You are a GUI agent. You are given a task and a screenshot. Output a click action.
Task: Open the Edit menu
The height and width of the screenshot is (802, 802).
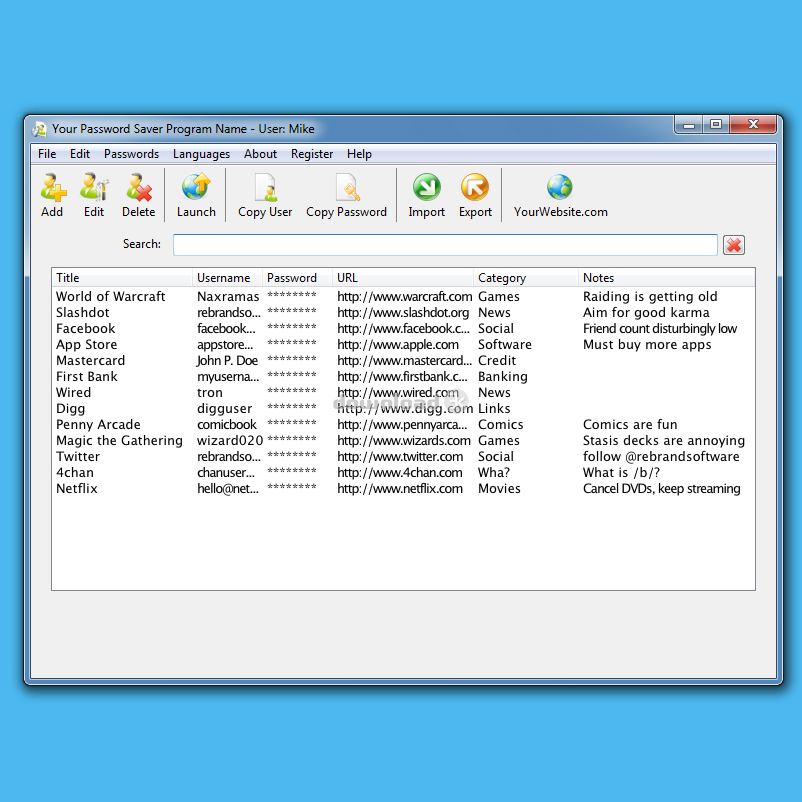click(80, 154)
